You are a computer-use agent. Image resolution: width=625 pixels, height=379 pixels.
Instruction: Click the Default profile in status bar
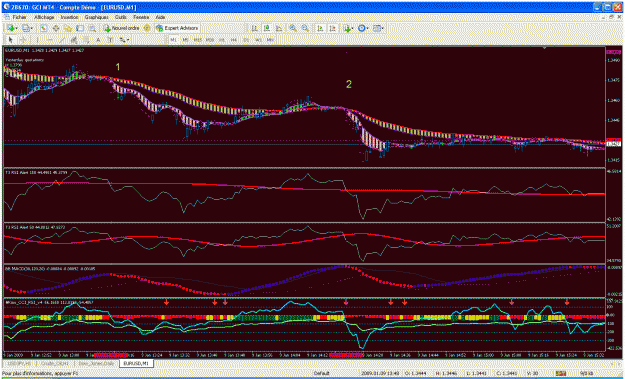click(x=321, y=373)
